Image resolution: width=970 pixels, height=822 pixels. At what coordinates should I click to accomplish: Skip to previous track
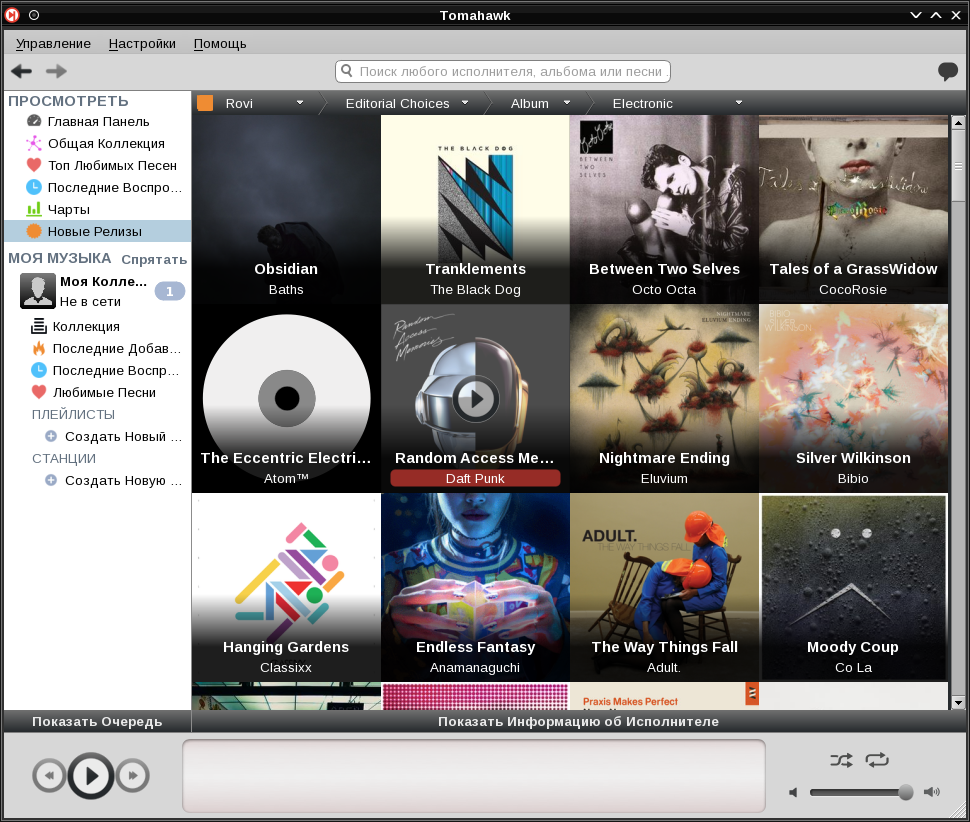(49, 775)
